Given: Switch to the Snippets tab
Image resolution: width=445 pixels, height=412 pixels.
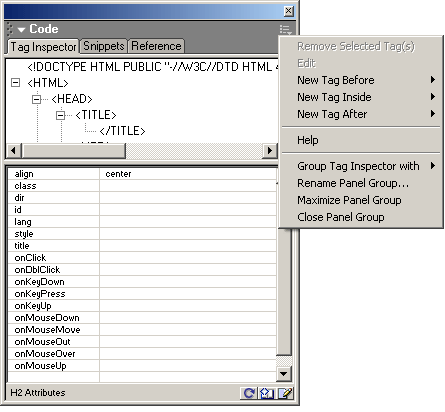Looking at the screenshot, I should pyautogui.click(x=104, y=46).
